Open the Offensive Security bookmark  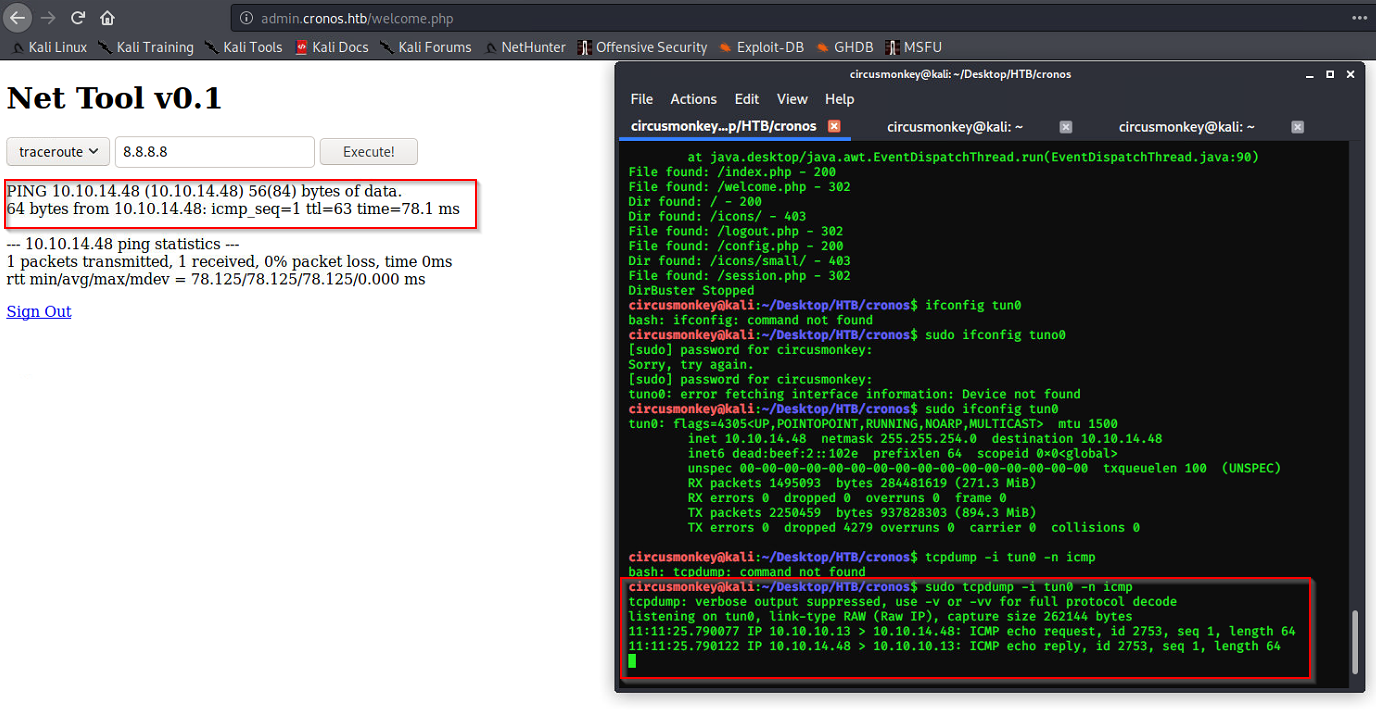click(642, 47)
